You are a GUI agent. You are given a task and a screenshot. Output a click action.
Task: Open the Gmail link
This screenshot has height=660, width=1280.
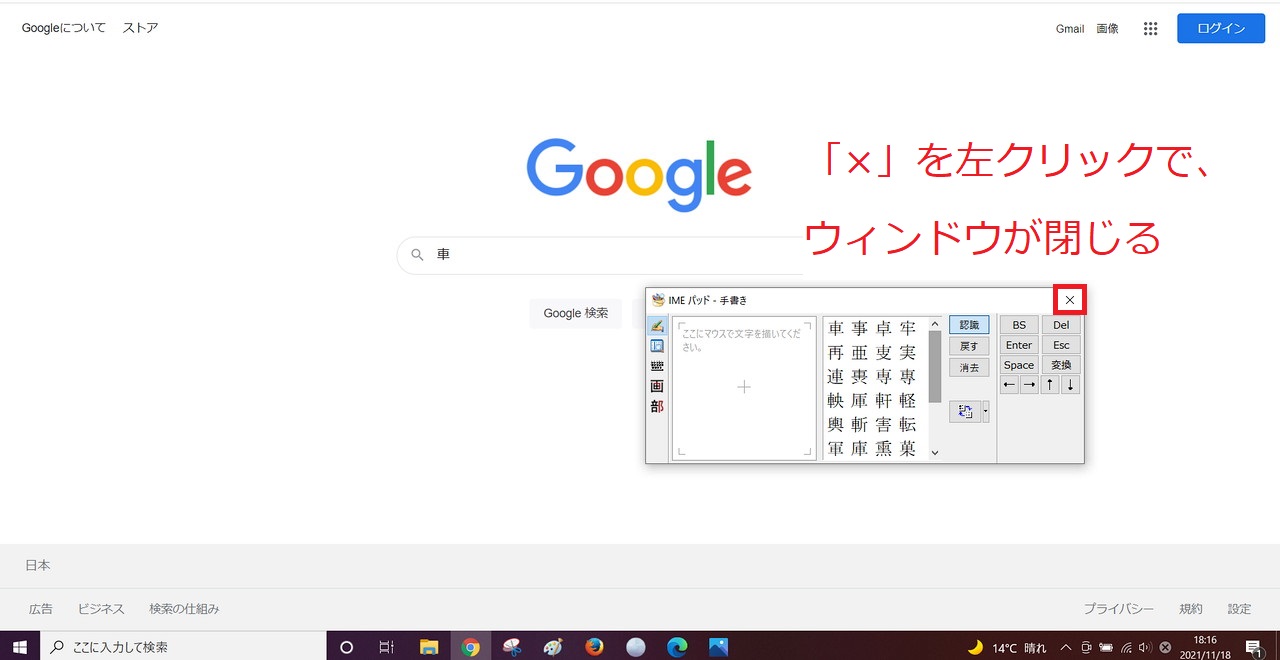point(1070,29)
